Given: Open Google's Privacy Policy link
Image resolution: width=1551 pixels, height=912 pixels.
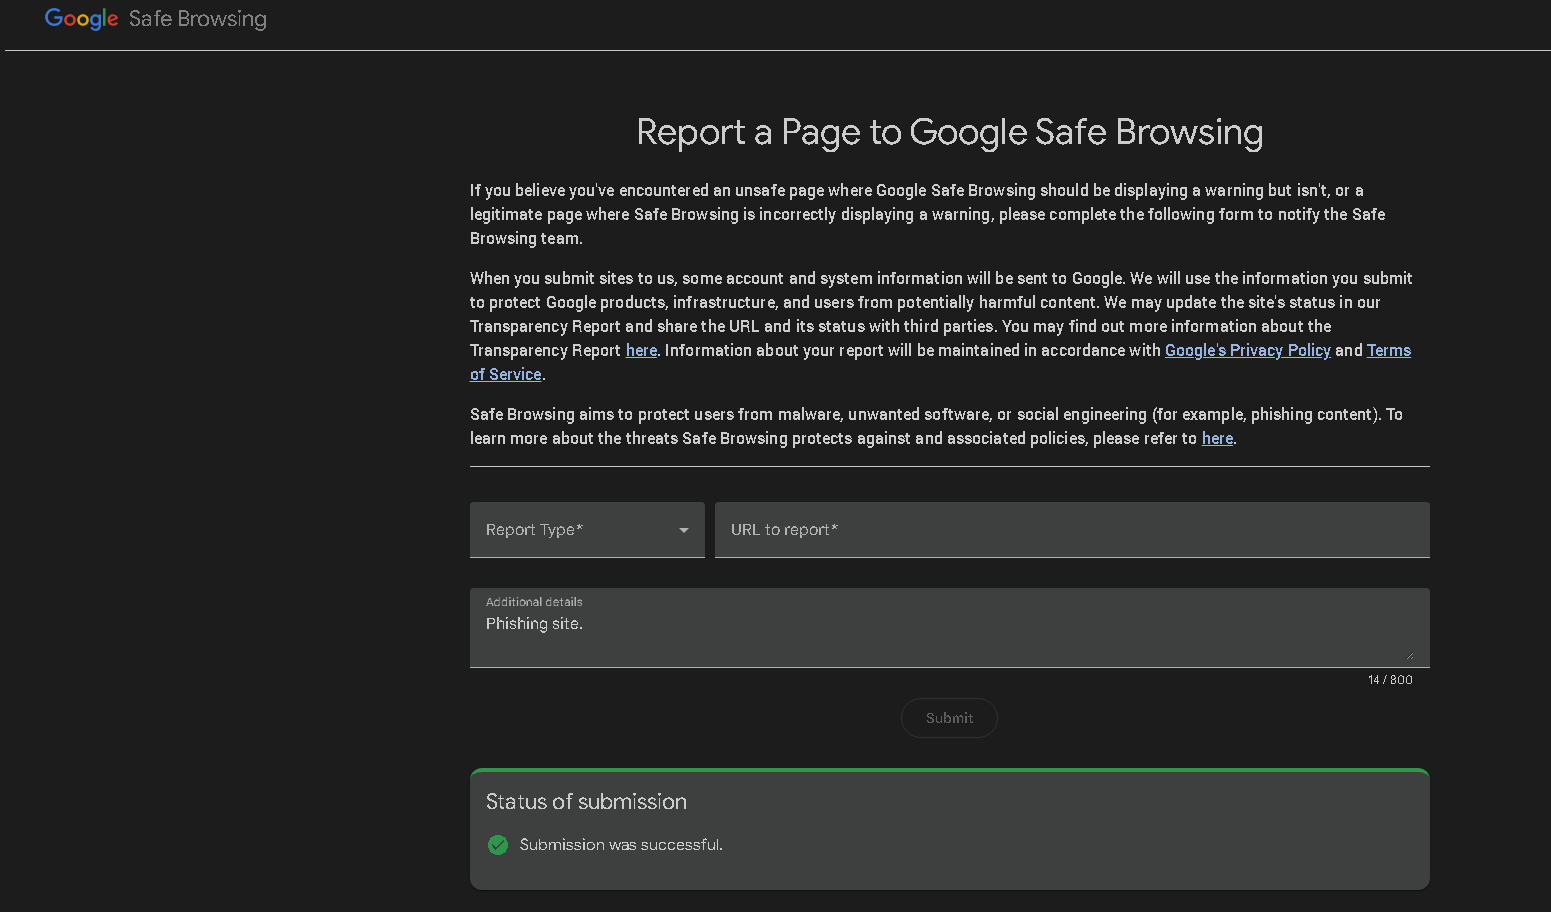Looking at the screenshot, I should tap(1247, 350).
